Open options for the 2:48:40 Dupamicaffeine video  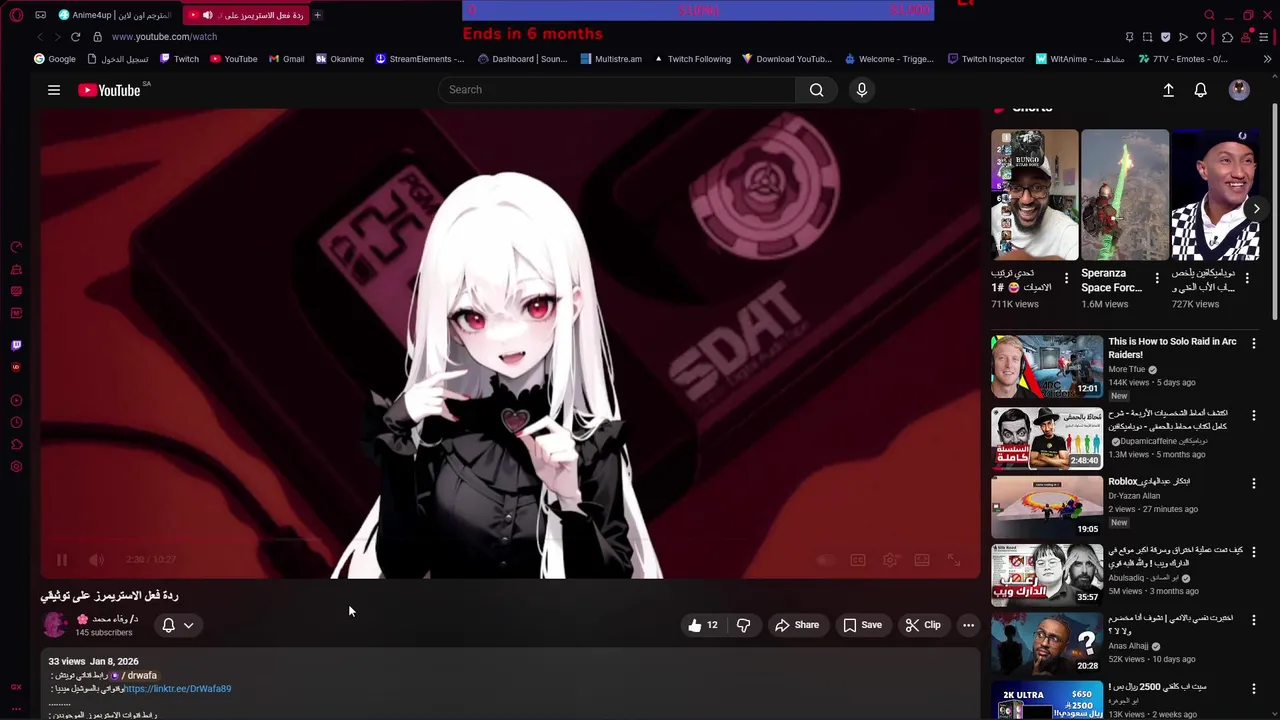click(1253, 414)
